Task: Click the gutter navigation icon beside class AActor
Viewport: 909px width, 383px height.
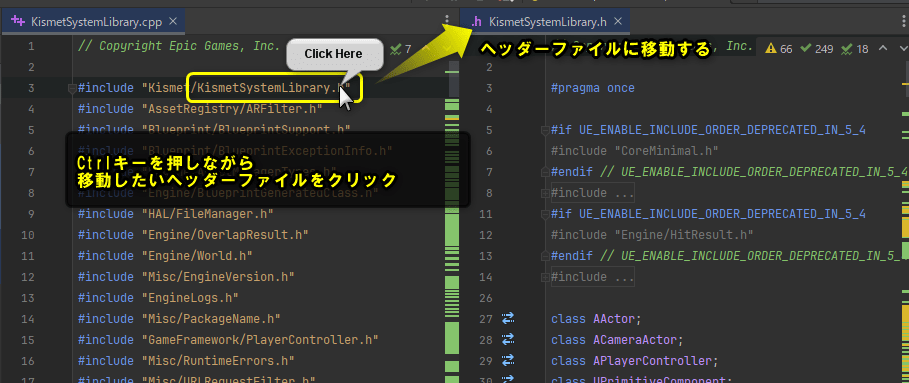Action: point(508,318)
